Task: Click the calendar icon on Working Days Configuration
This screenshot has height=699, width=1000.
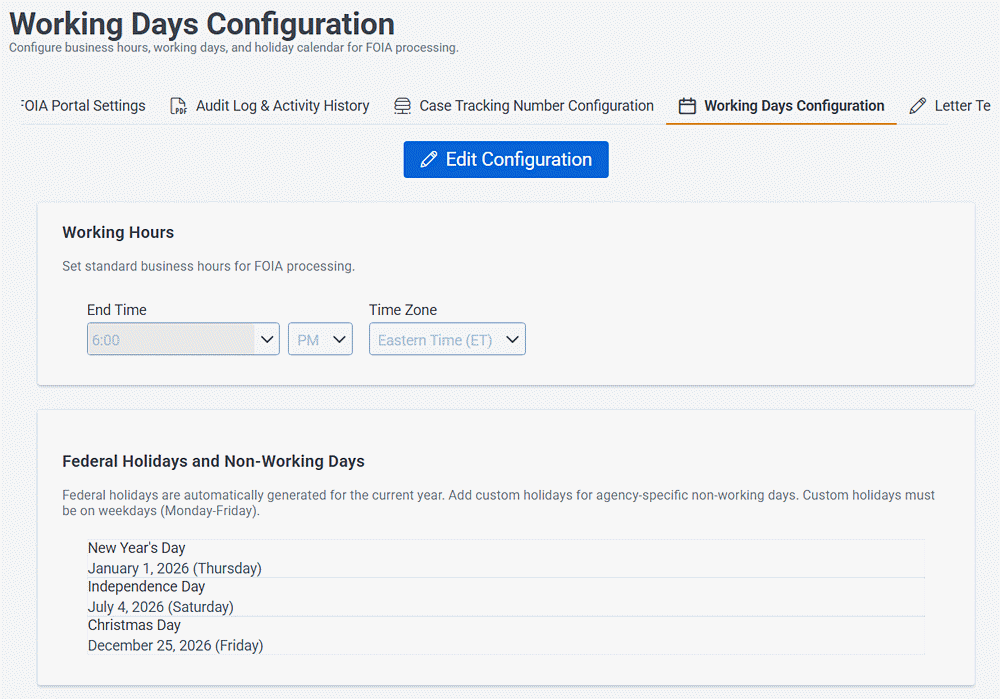Action: coord(686,105)
